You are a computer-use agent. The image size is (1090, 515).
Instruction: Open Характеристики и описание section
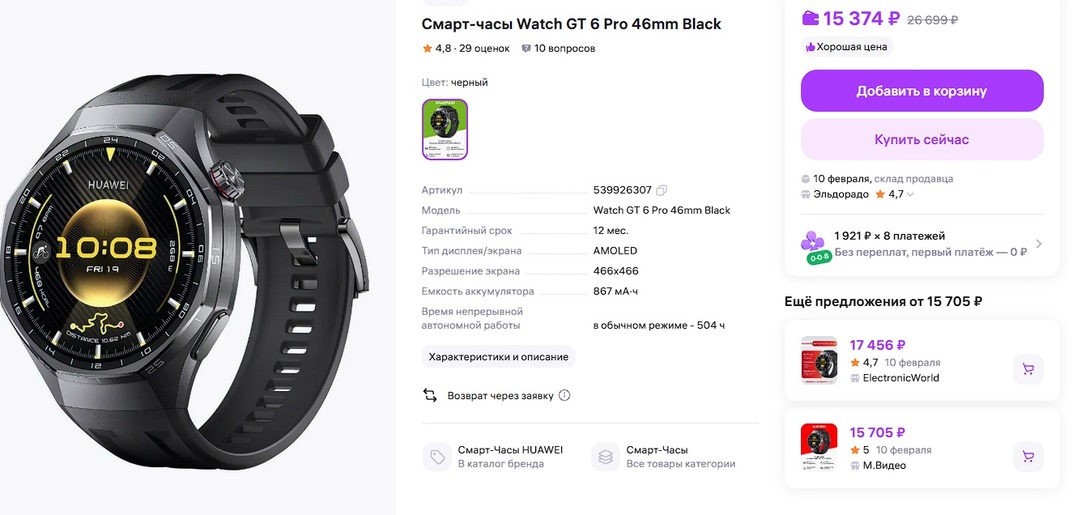tap(498, 357)
